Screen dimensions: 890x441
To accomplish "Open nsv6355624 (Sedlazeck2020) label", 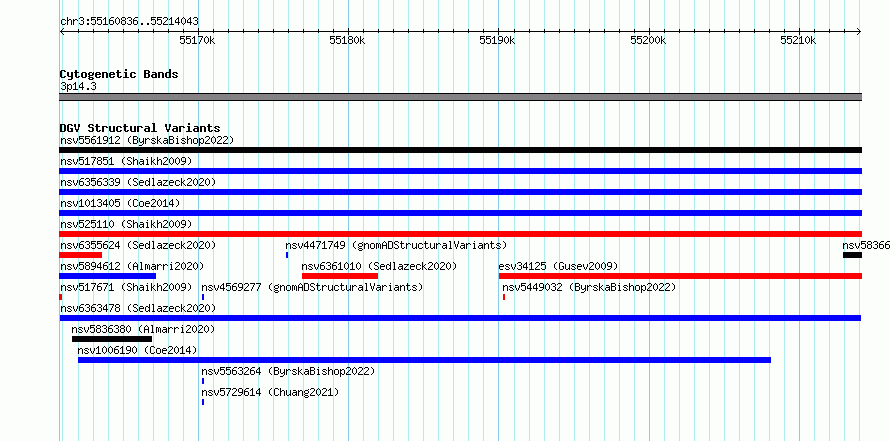I will (138, 245).
